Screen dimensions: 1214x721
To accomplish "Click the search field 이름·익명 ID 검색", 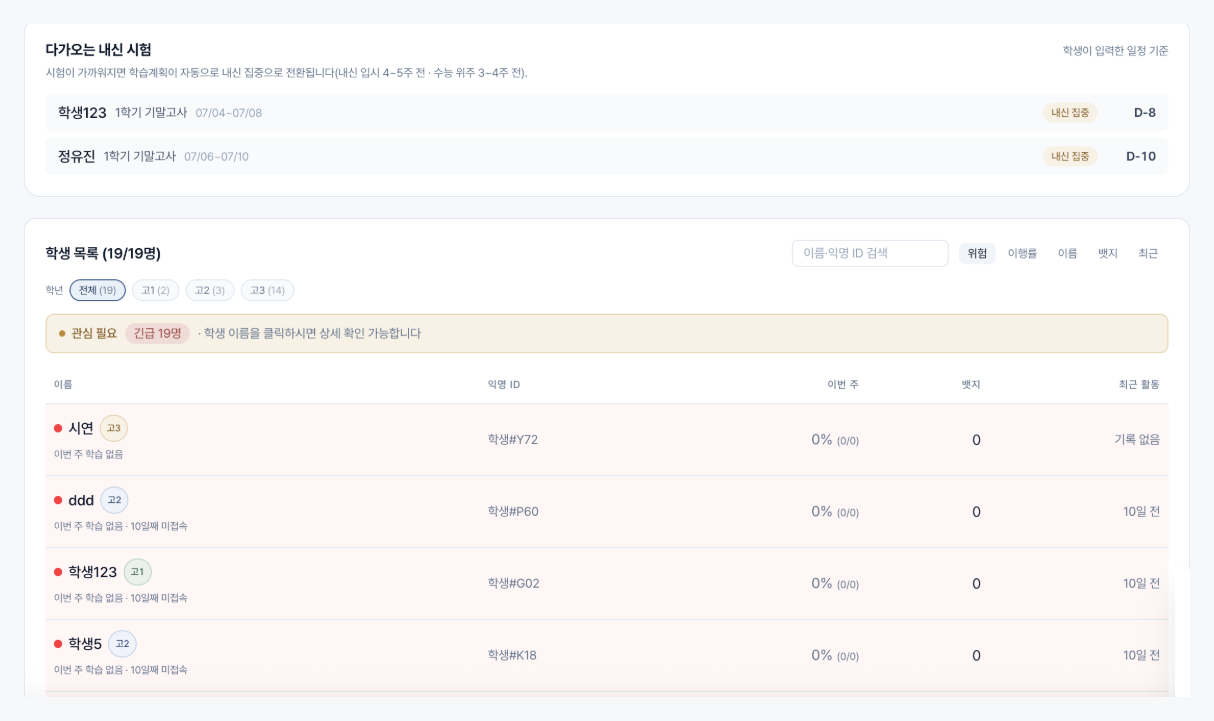I will pyautogui.click(x=870, y=253).
